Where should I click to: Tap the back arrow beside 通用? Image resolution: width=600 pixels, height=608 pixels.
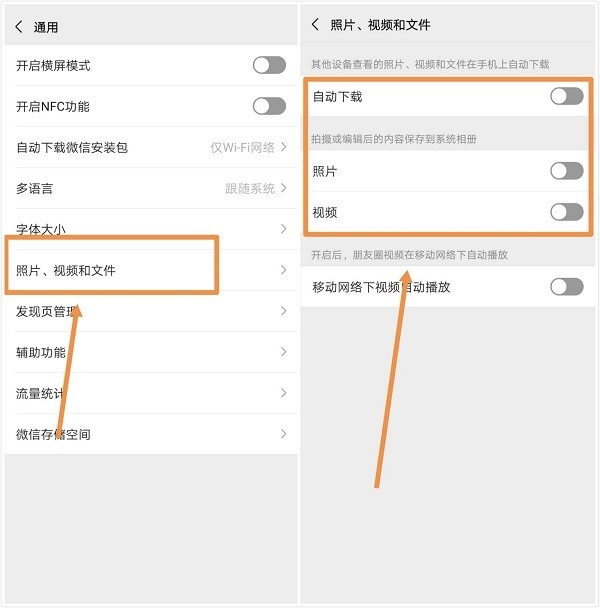pos(19,27)
